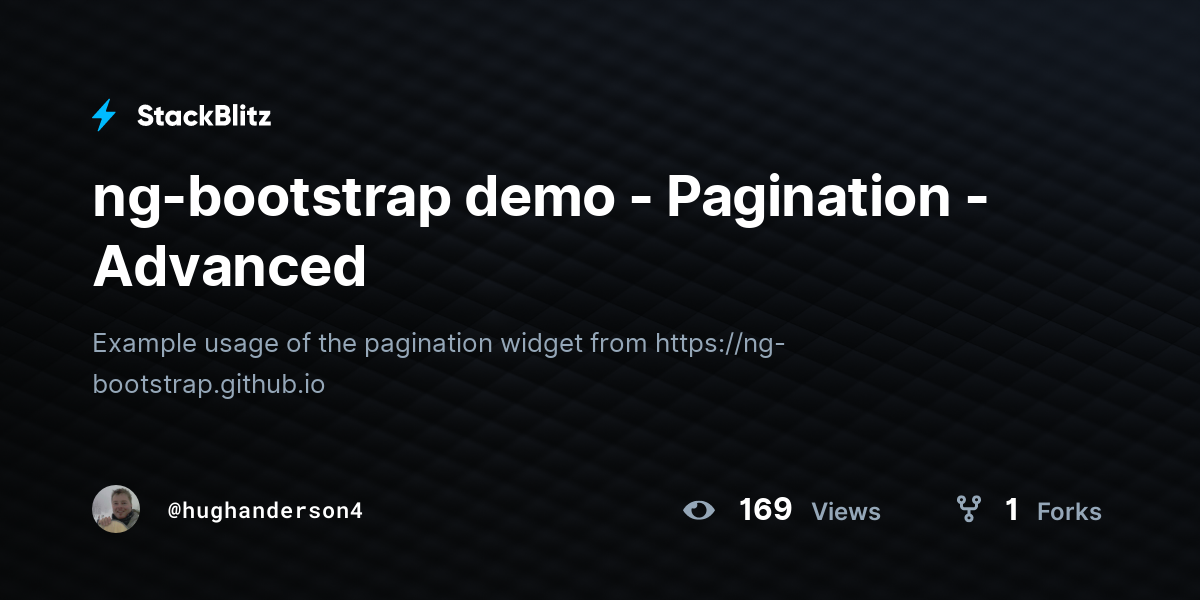Open the https://ng- link text

pyautogui.click(x=720, y=344)
